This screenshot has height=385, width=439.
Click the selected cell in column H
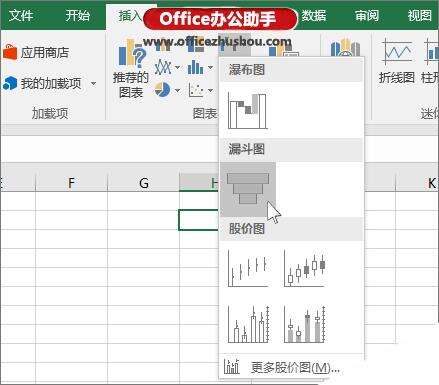tap(199, 220)
